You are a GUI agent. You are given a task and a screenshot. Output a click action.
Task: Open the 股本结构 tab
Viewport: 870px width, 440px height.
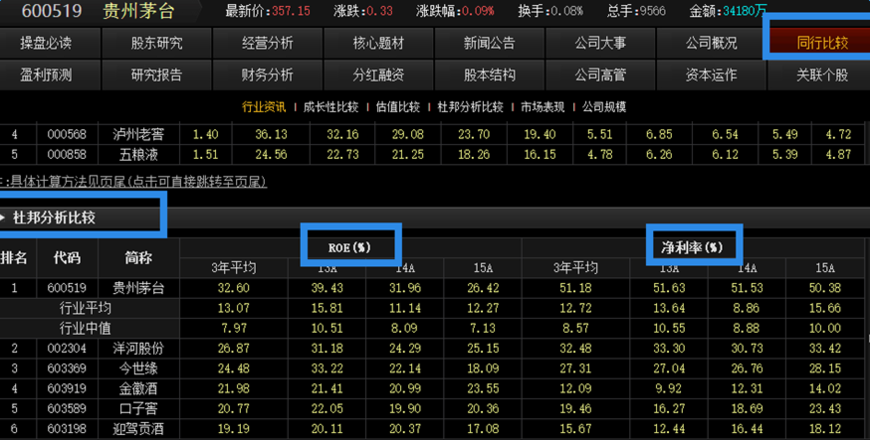[489, 75]
